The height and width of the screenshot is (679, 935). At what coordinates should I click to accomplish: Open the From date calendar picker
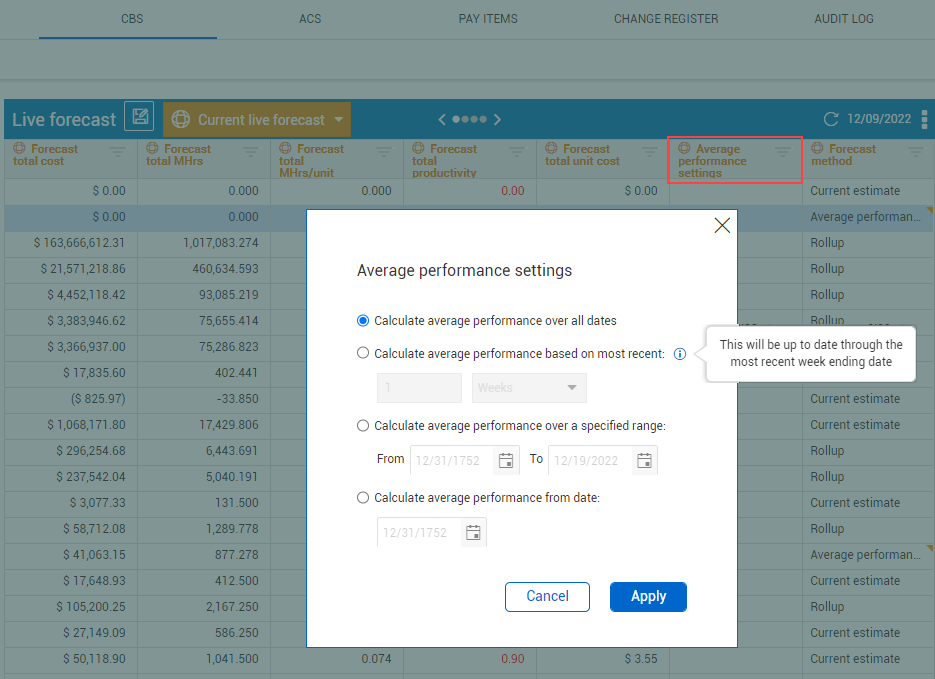tap(506, 460)
